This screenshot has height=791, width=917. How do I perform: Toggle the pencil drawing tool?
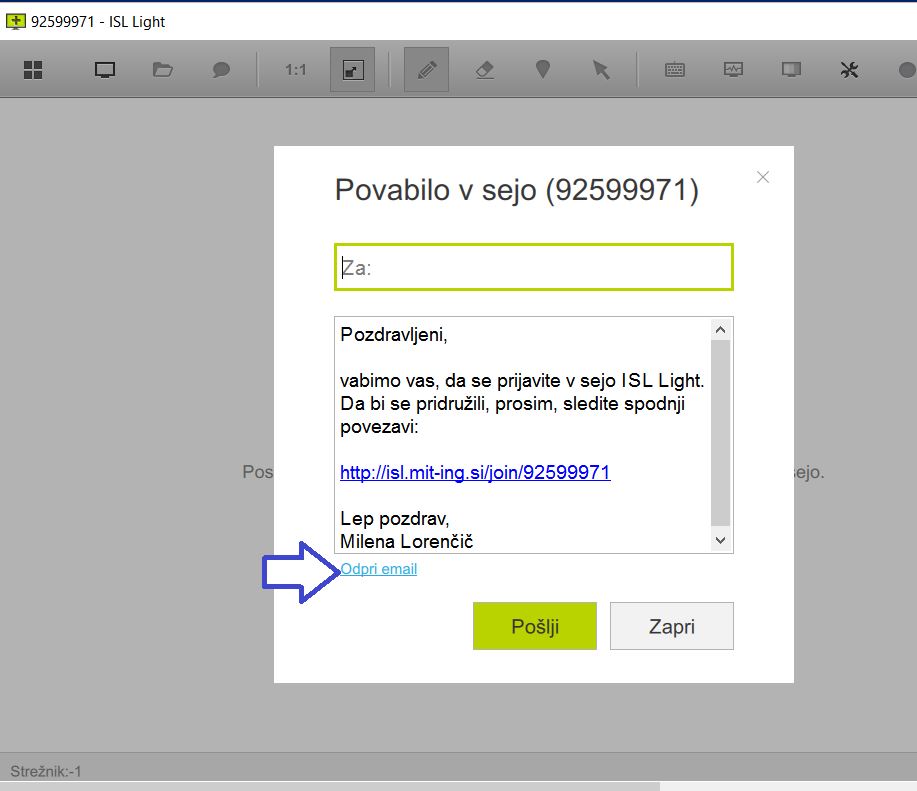point(426,70)
